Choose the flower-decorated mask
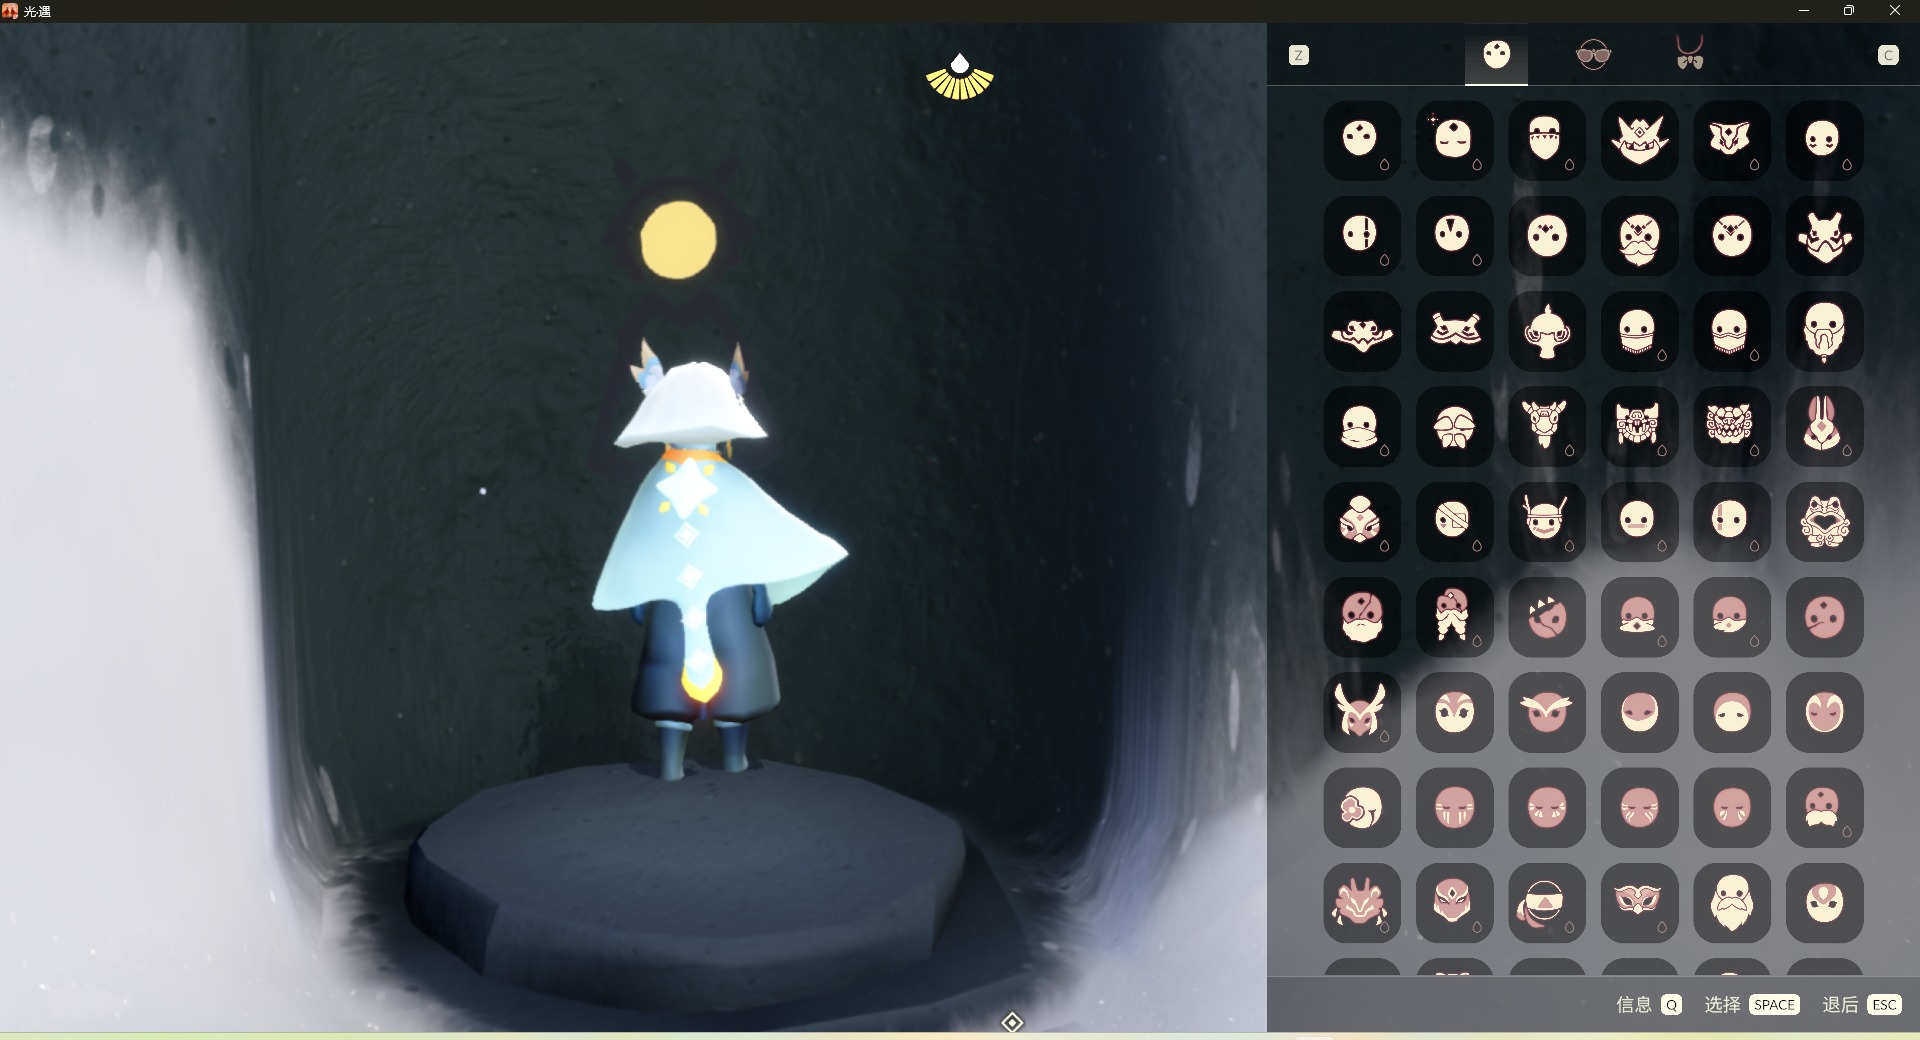This screenshot has height=1040, width=1920. [x=1361, y=808]
